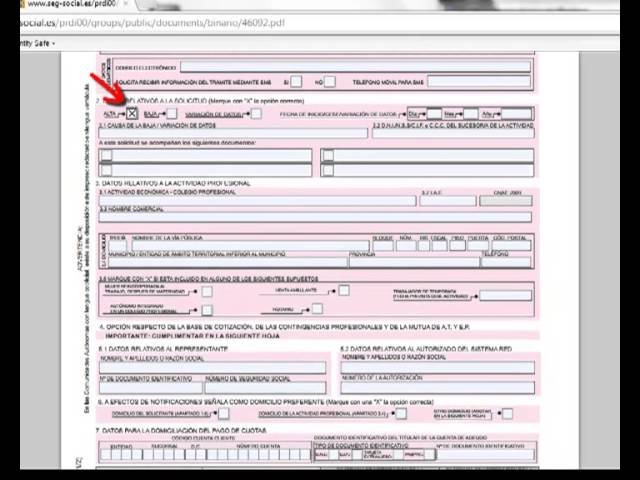The image size is (640, 480).
Task: Open the Identity Safe toolbar item
Action: (x=28, y=43)
